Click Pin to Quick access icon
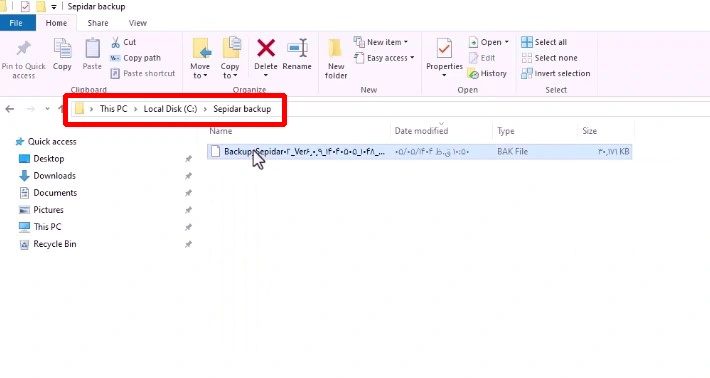Screen dimensions: 710x378 (x=23, y=48)
